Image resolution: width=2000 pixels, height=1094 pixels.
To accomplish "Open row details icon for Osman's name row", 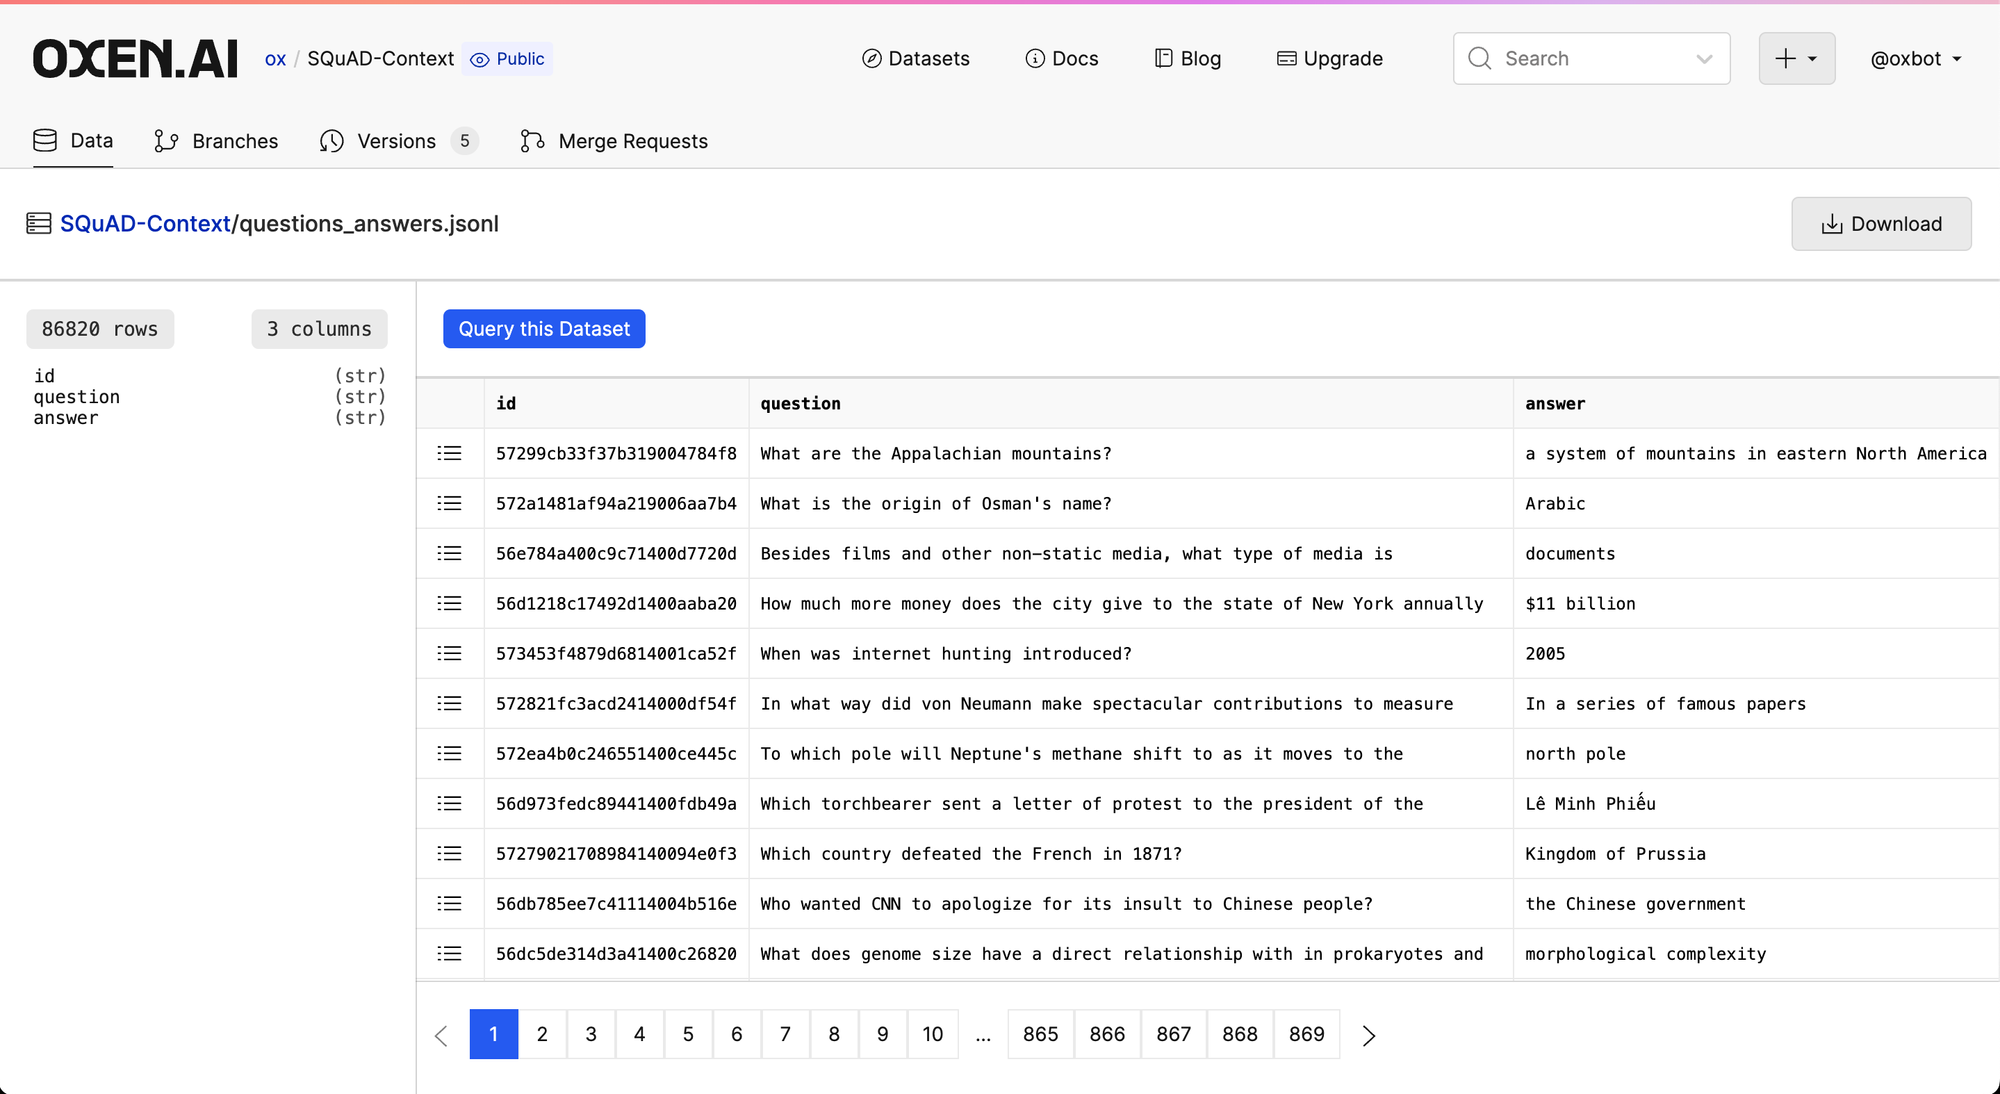I will tap(450, 503).
